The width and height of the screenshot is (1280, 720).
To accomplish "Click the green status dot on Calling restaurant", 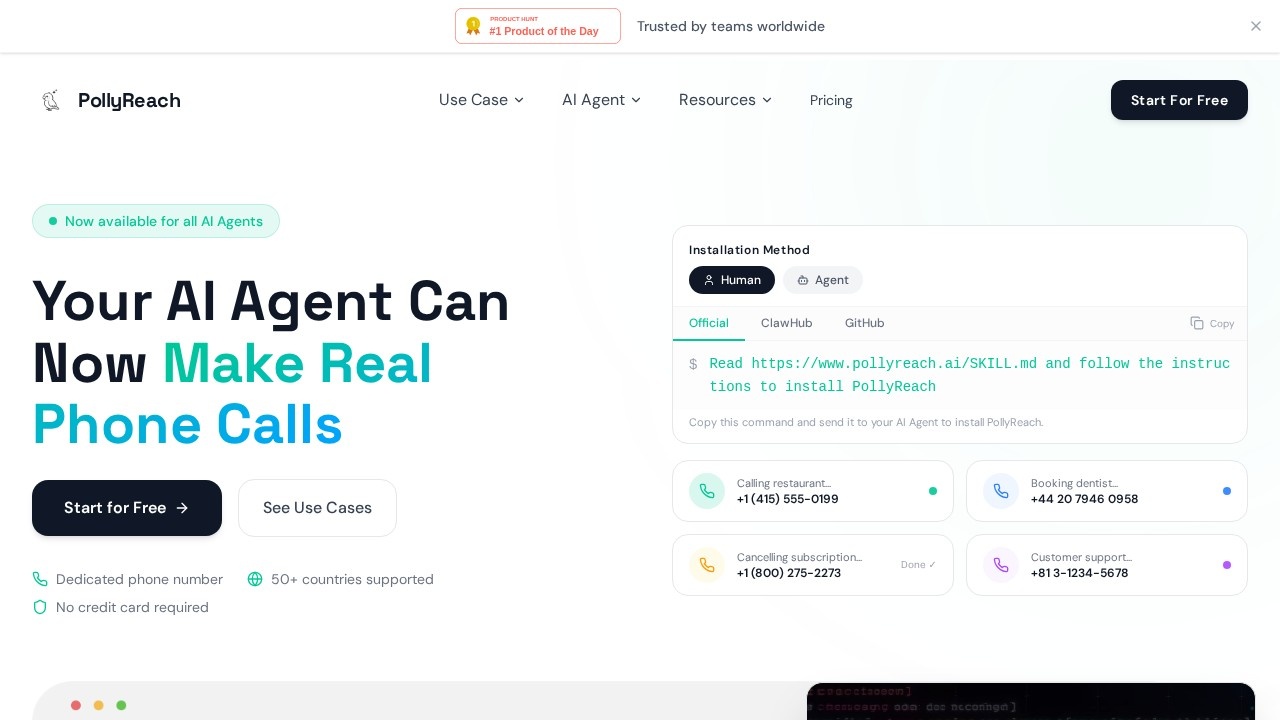I will coord(933,491).
